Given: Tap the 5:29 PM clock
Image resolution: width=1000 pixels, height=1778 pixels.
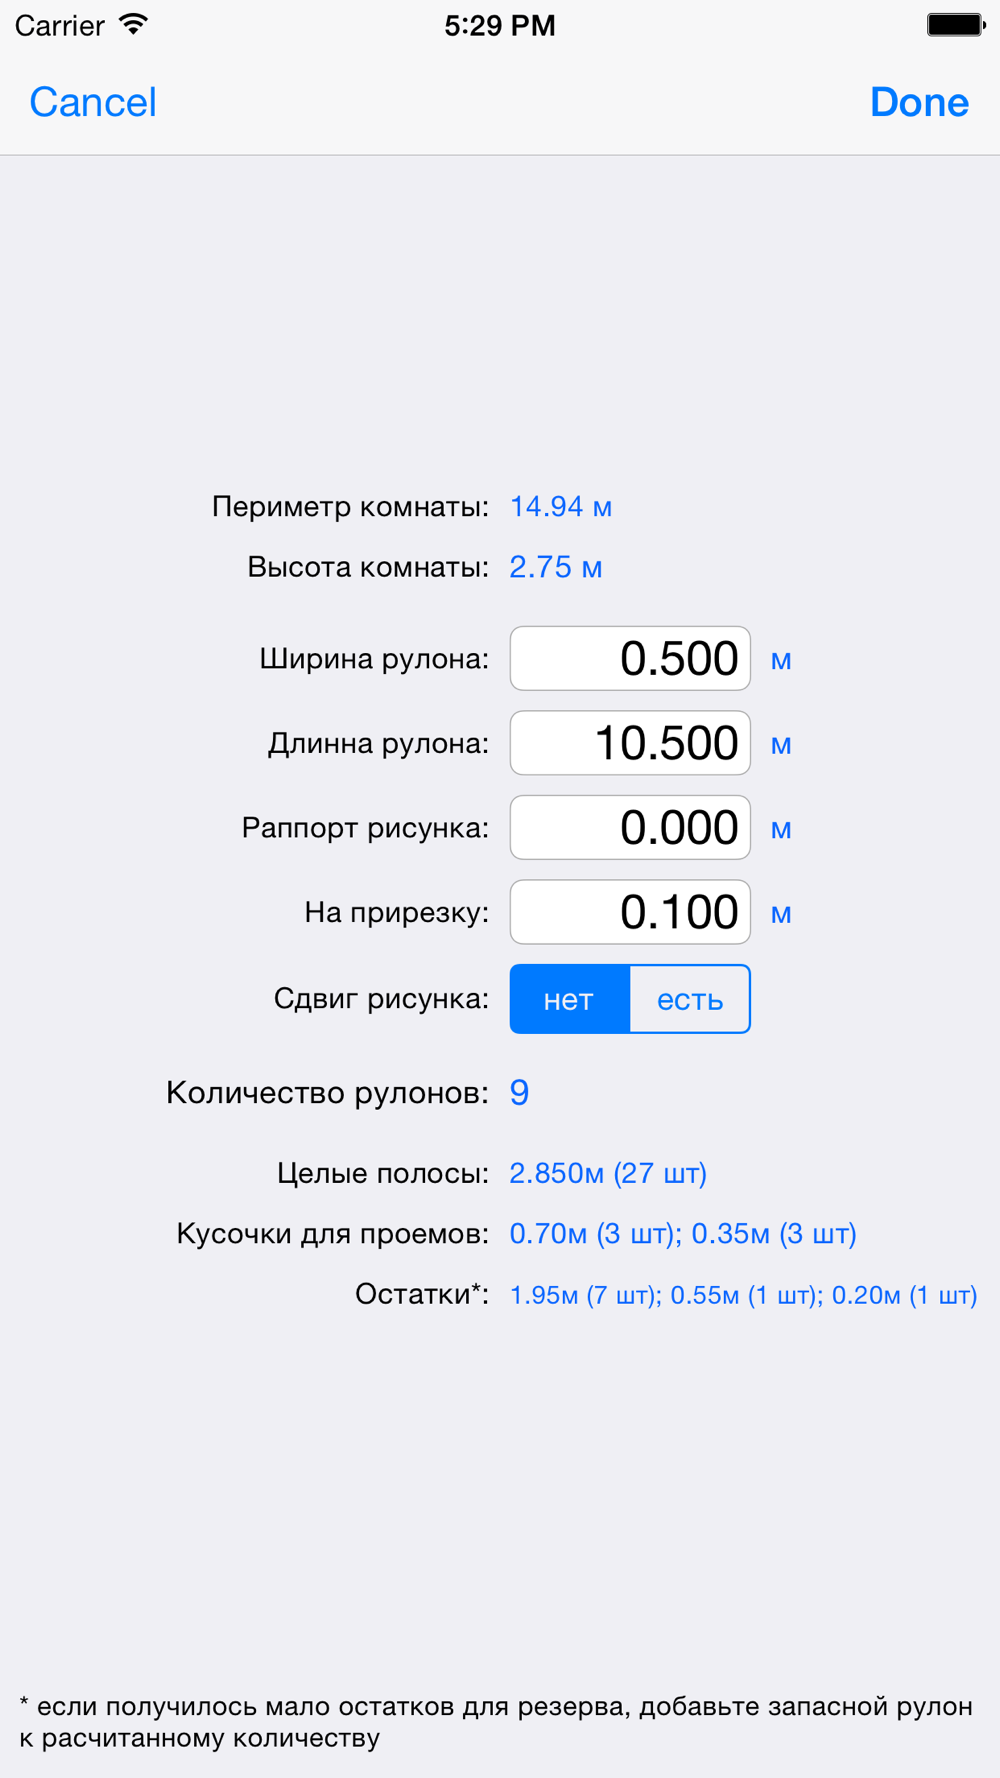Looking at the screenshot, I should coord(500,25).
